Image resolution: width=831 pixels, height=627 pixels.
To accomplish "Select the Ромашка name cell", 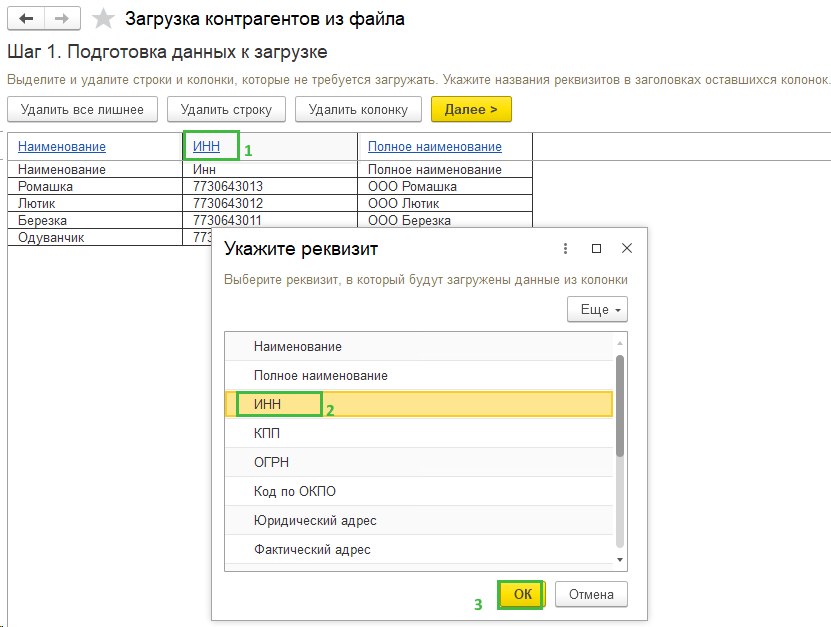I will [95, 187].
